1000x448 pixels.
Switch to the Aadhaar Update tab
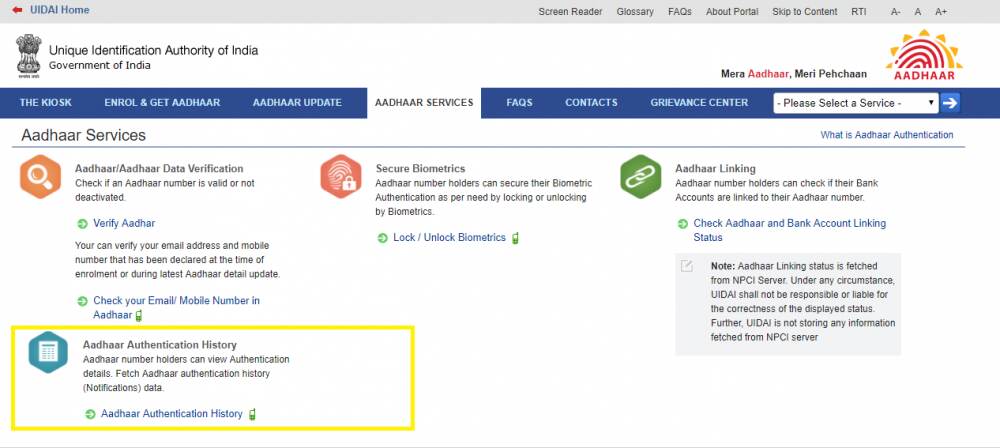click(x=297, y=103)
